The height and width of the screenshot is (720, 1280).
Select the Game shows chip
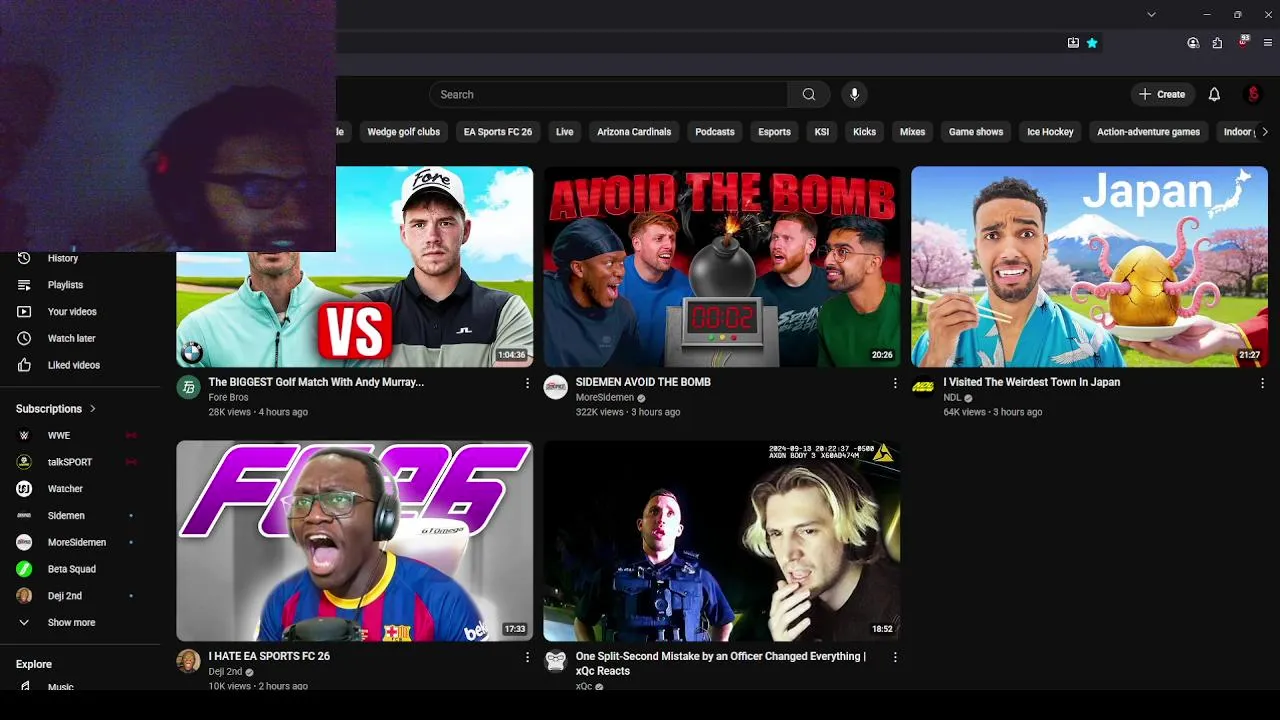976,132
